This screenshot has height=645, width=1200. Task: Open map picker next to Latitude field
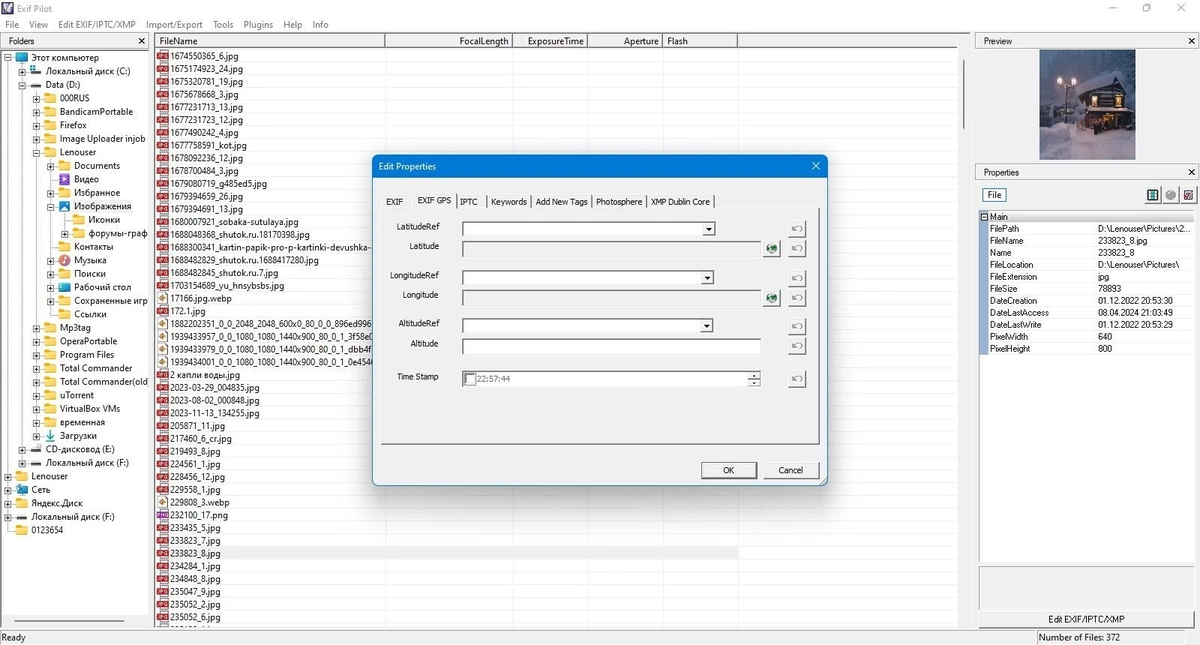[x=771, y=249]
